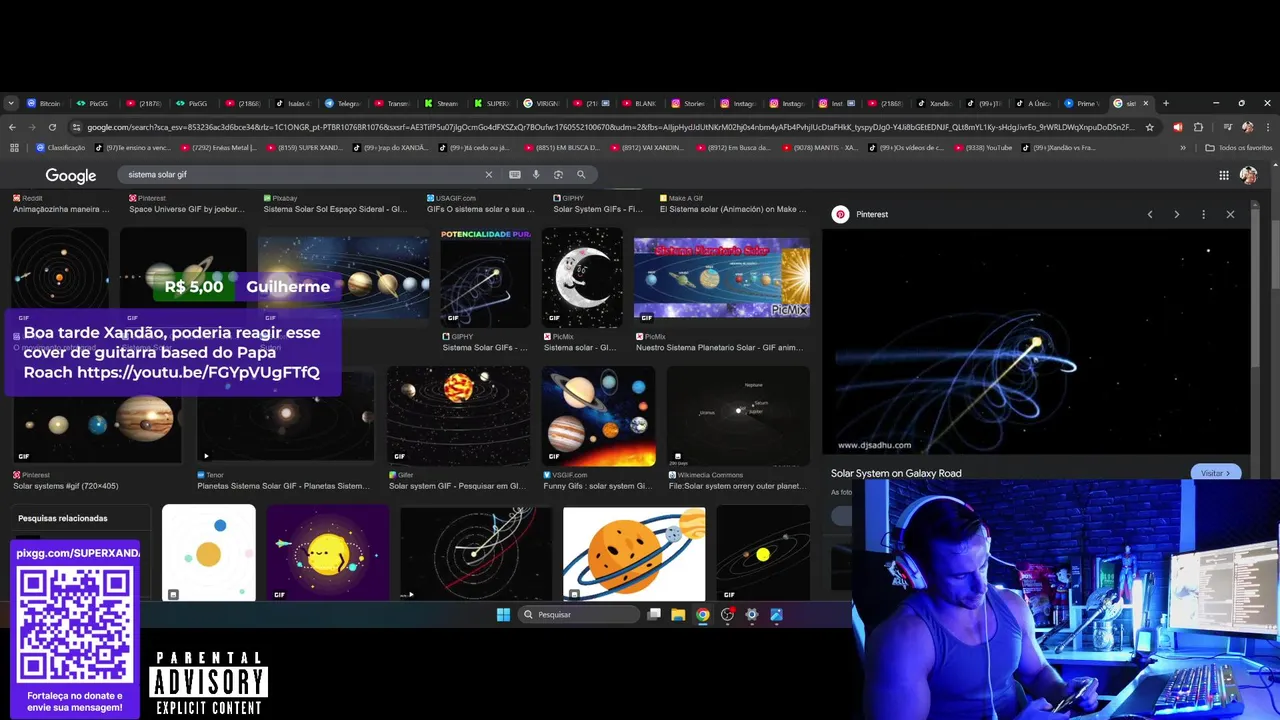Screen dimensions: 1280x720
Task: Open the Todos os favoritos folder
Action: (x=1238, y=148)
